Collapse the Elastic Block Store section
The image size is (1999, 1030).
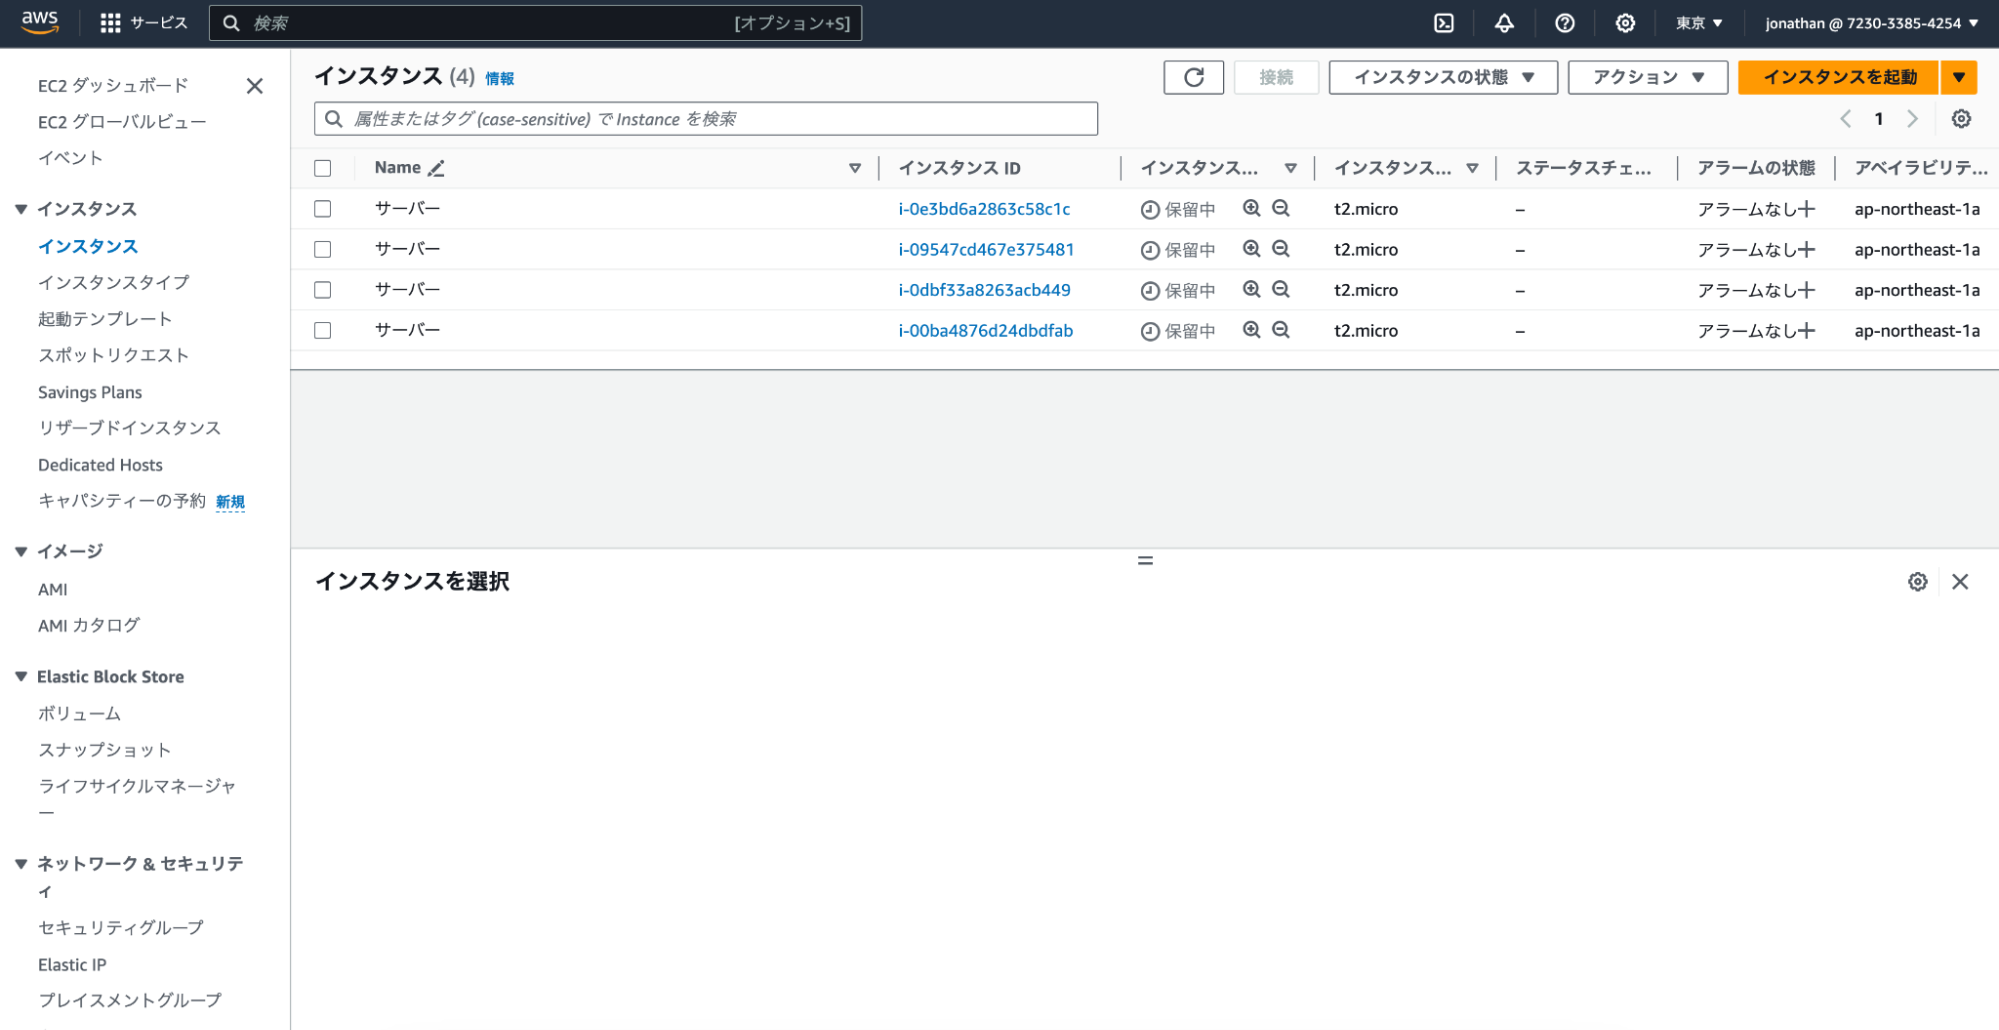pyautogui.click(x=21, y=677)
